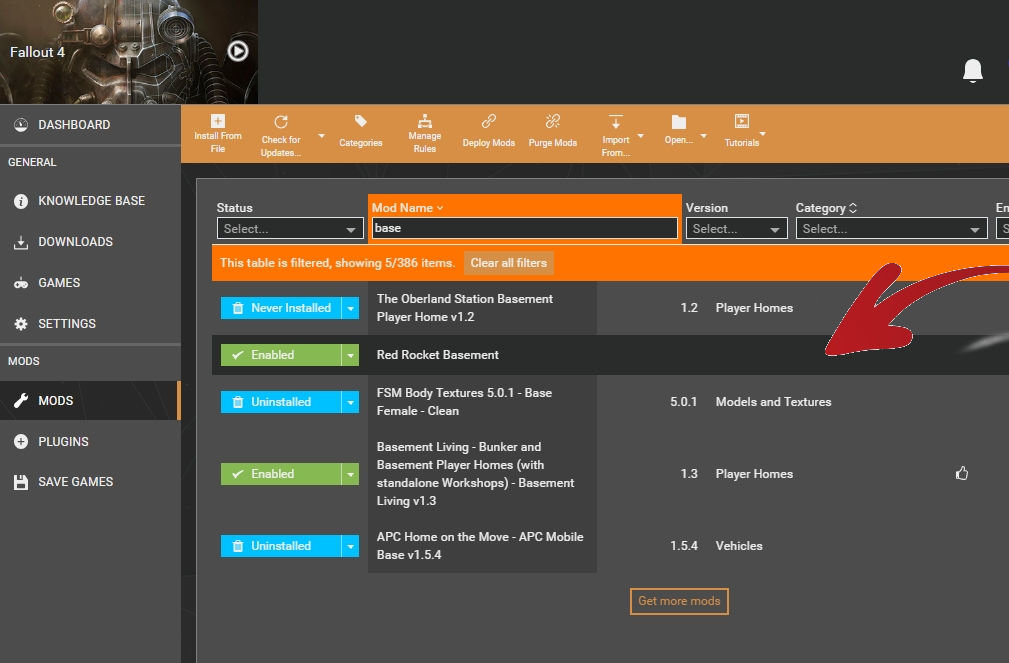This screenshot has height=663, width=1009.
Task: Open the Category filter dropdown
Action: 891,229
